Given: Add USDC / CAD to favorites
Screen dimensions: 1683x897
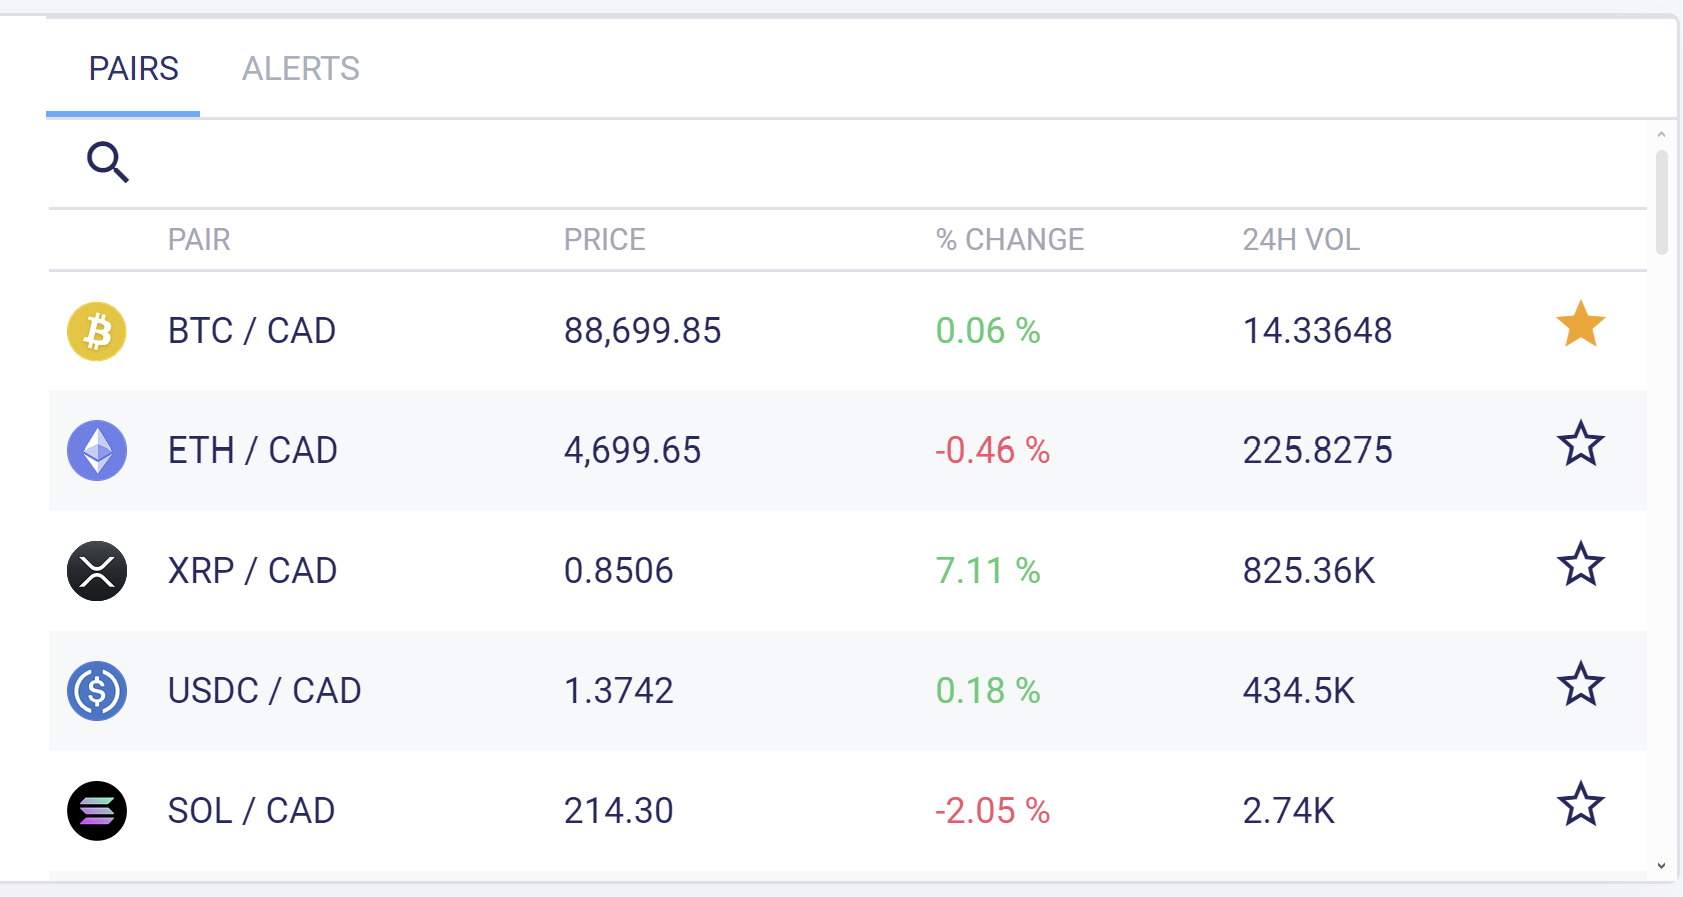Looking at the screenshot, I should pyautogui.click(x=1580, y=685).
